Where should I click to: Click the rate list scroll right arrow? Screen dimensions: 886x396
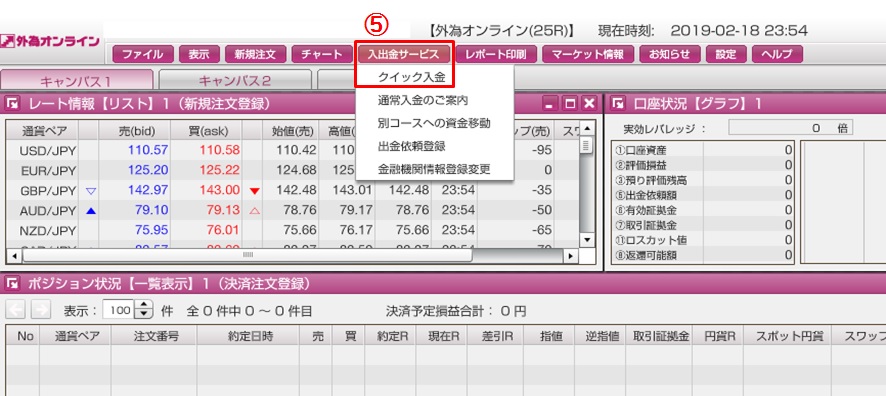pyautogui.click(x=571, y=256)
